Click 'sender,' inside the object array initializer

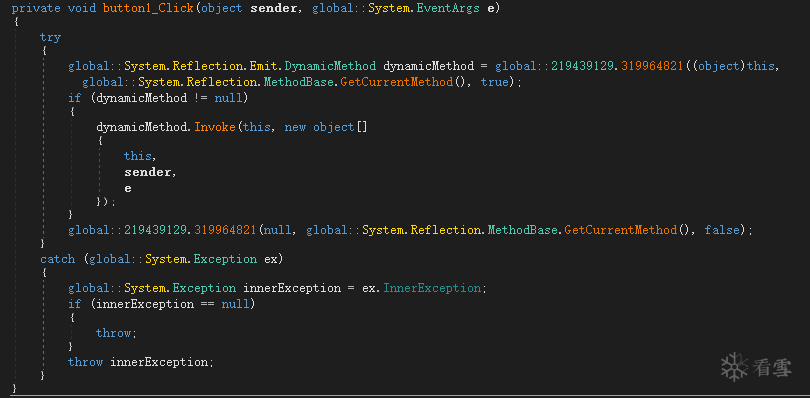(150, 172)
